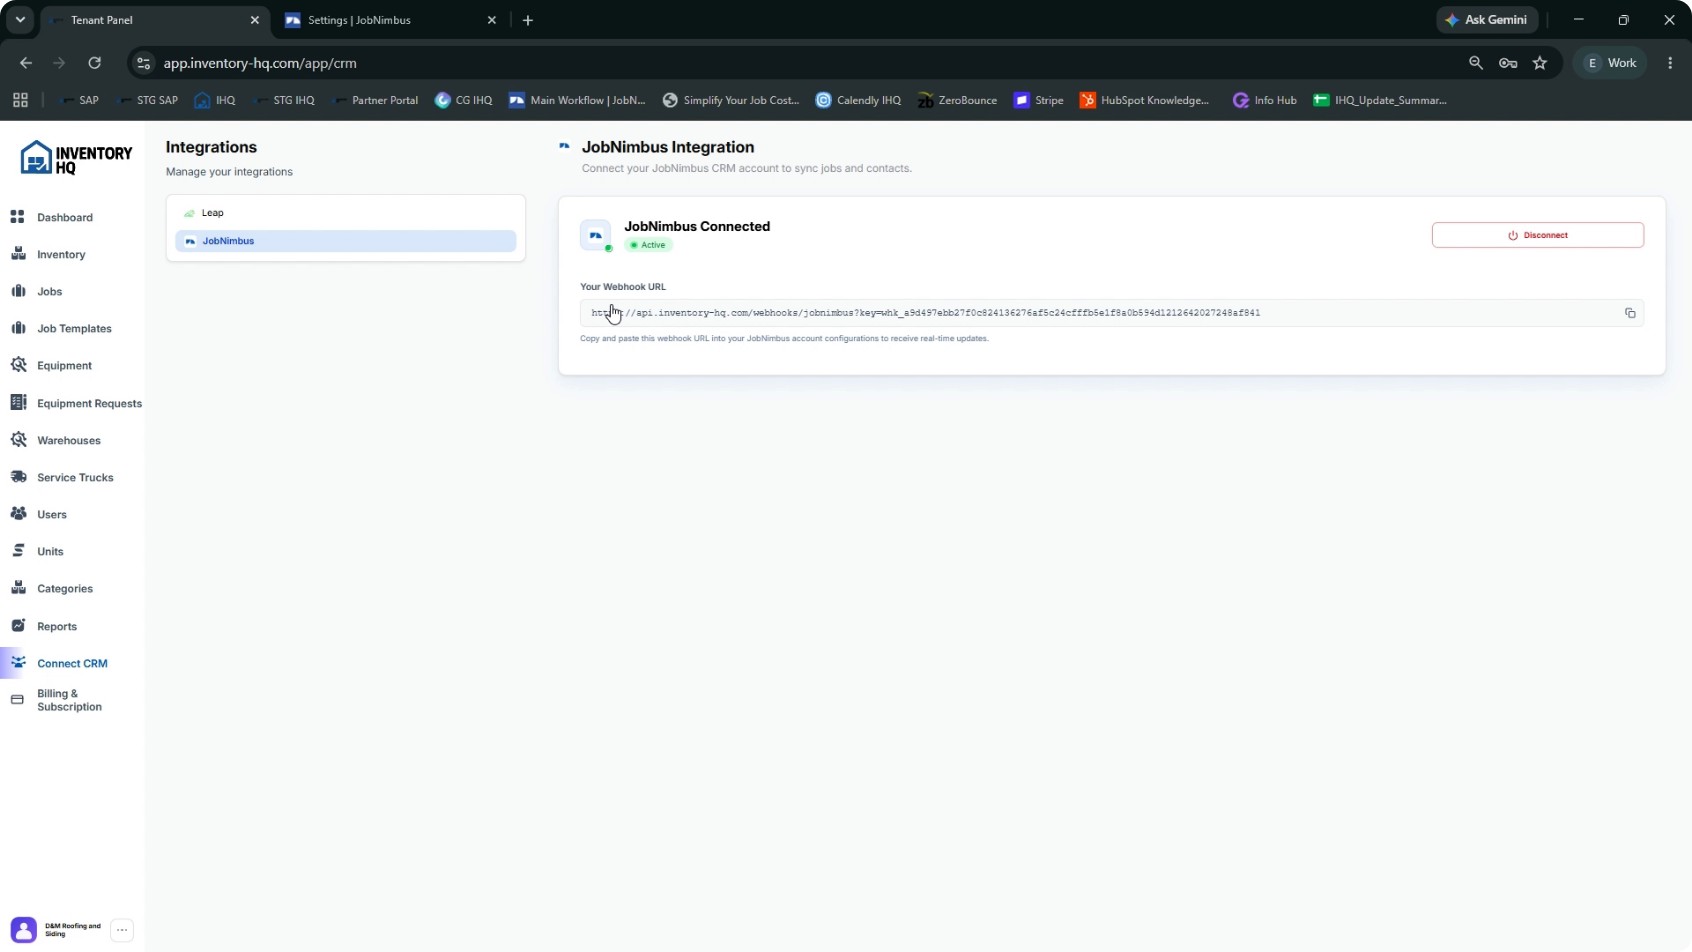Open the CG IHQ bookmark
Screen dimensions: 1692x952
[x=464, y=100]
